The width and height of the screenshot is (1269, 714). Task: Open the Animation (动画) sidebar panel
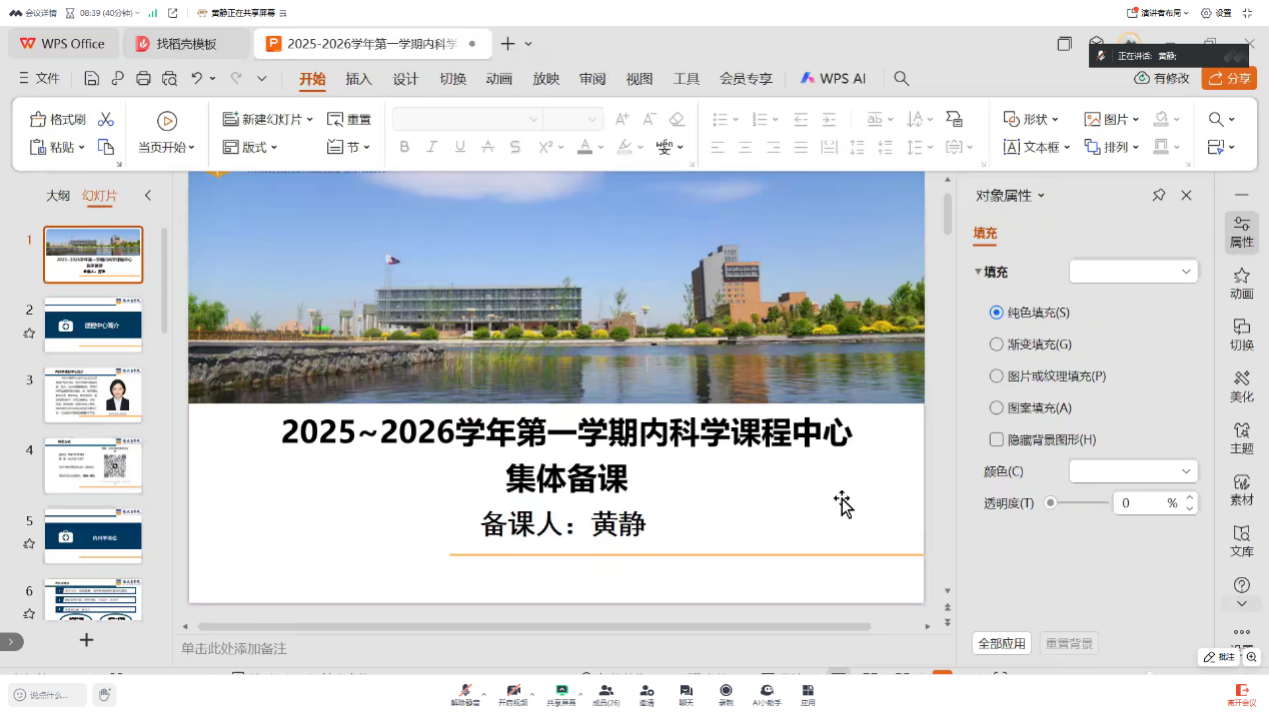coord(1241,283)
